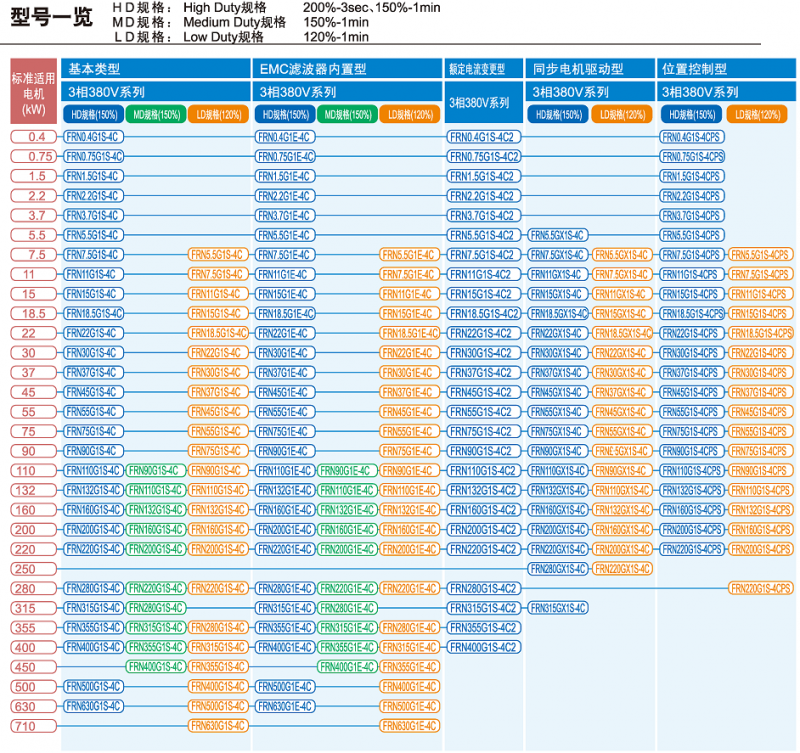Click the 型号一览 page title
Image resolution: width=800 pixels, height=753 pixels.
pyautogui.click(x=52, y=17)
